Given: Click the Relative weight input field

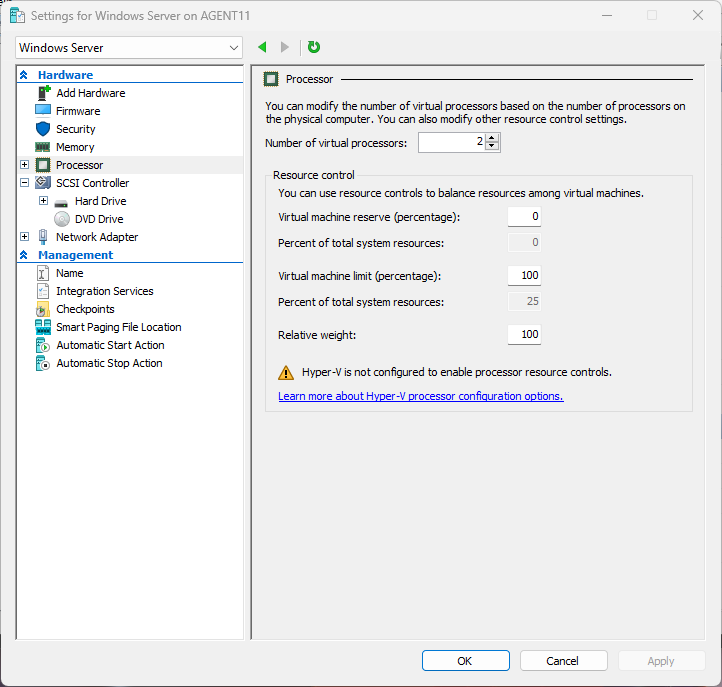Looking at the screenshot, I should tap(524, 334).
